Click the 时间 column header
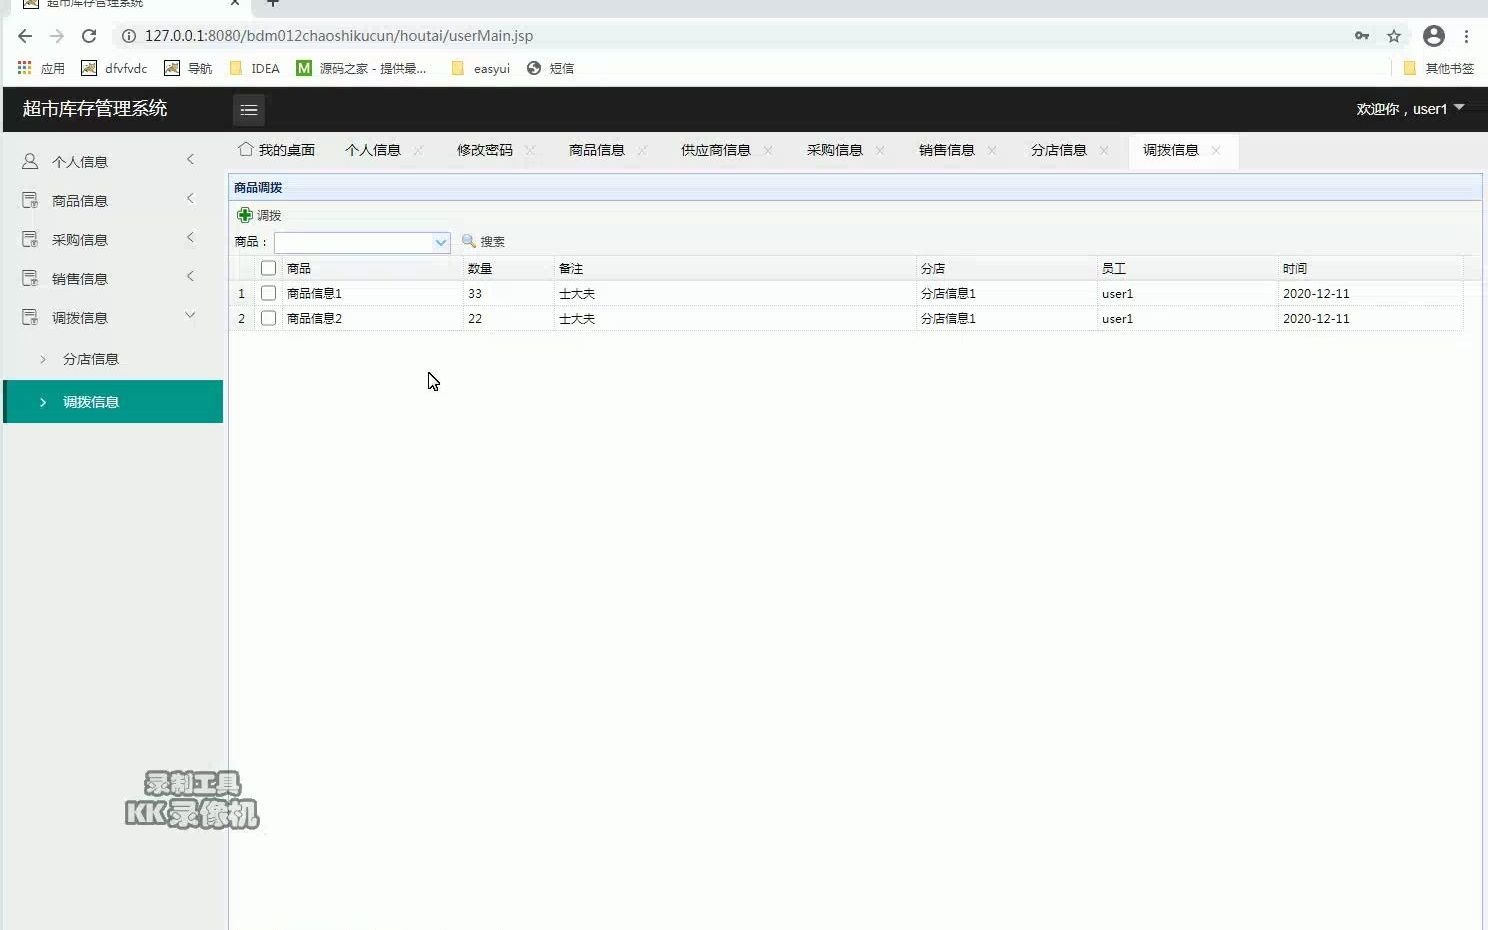Viewport: 1488px width, 930px height. (x=1370, y=268)
